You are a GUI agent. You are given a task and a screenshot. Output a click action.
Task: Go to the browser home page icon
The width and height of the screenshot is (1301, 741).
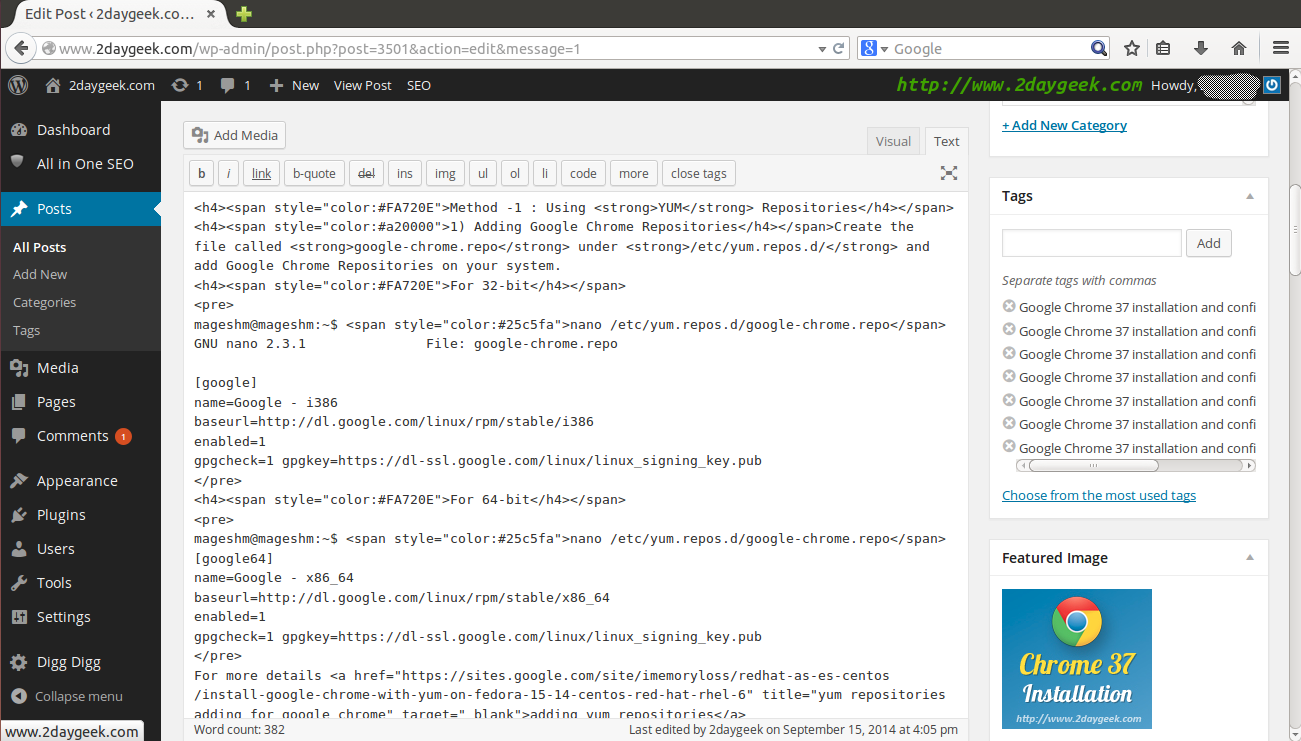pos(1238,48)
